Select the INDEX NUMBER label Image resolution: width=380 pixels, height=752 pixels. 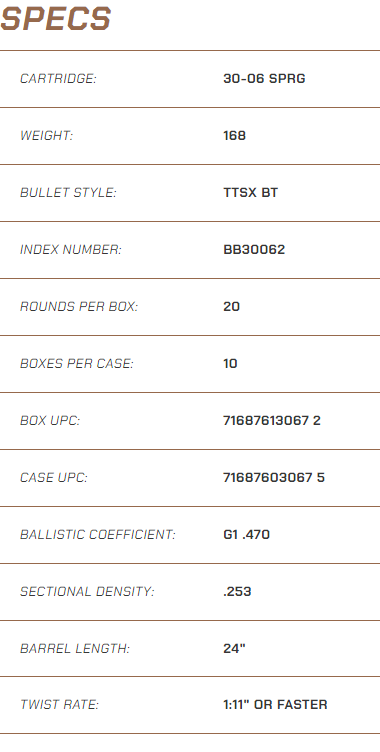click(x=71, y=250)
